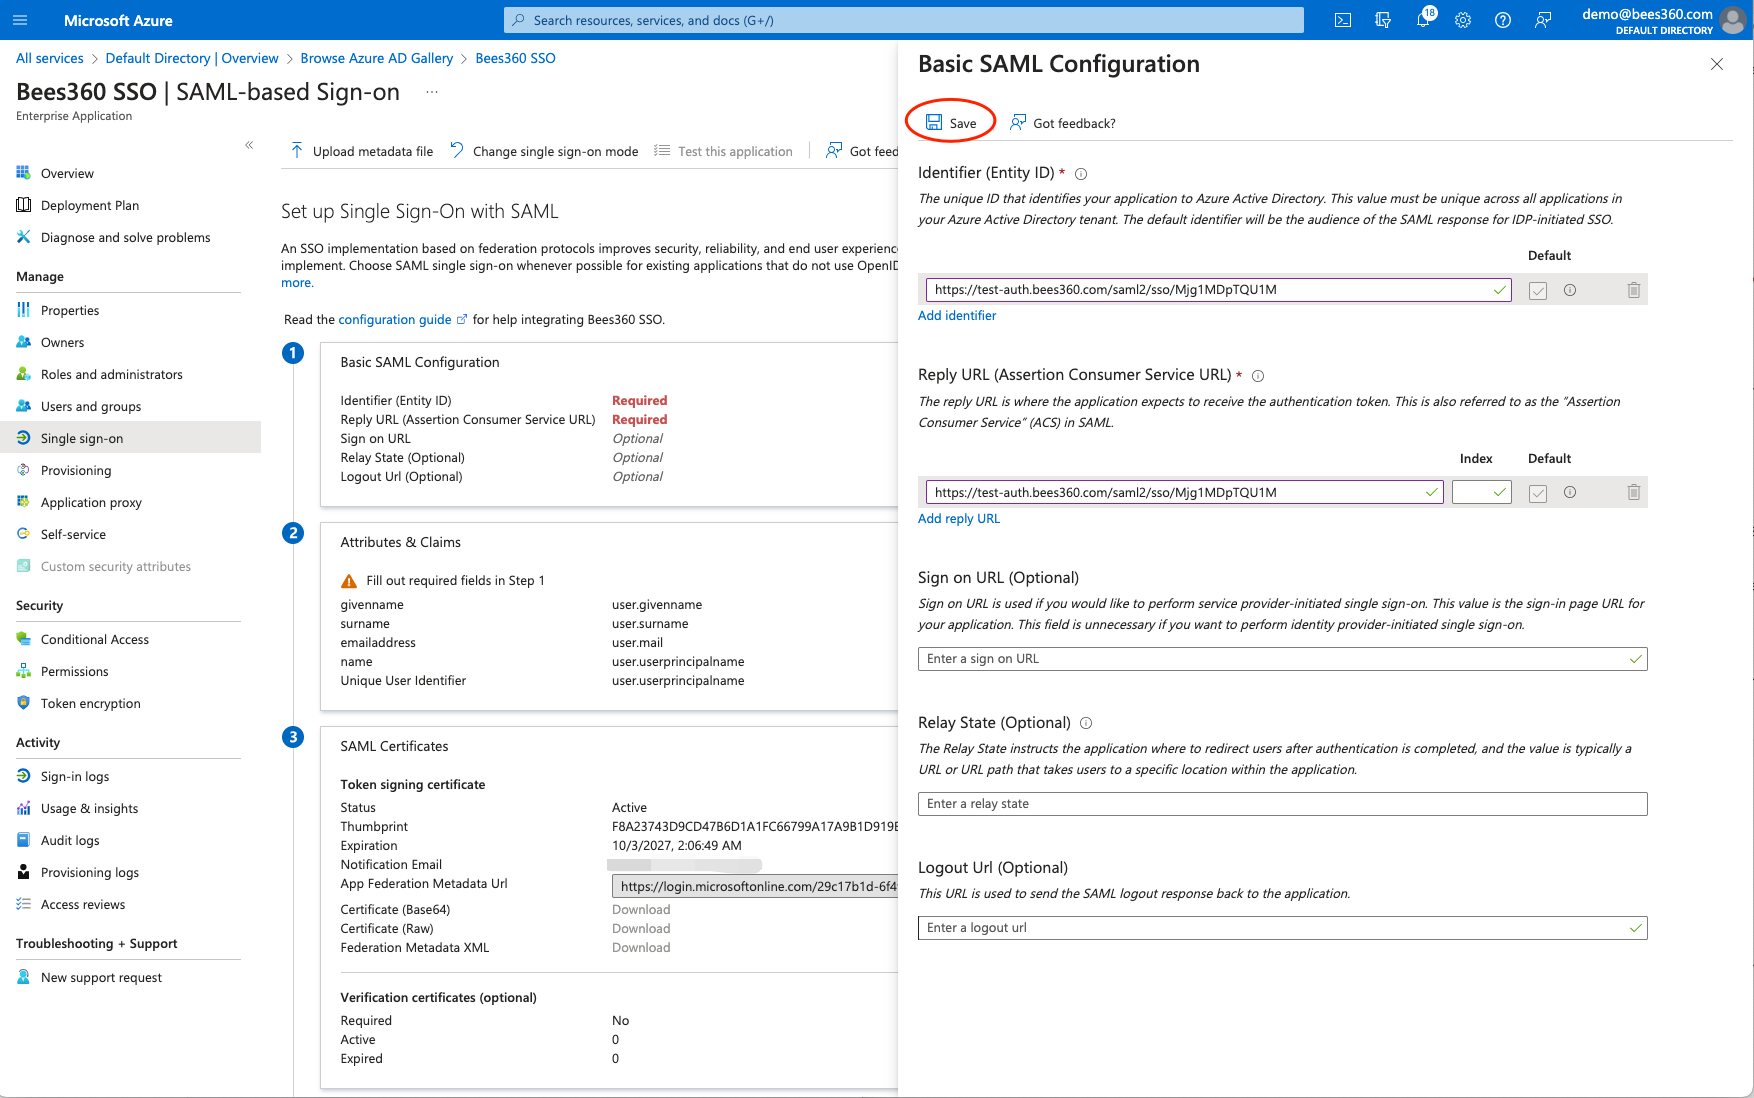1754x1098 pixels.
Task: Click the Relay State input field
Action: click(x=1282, y=804)
